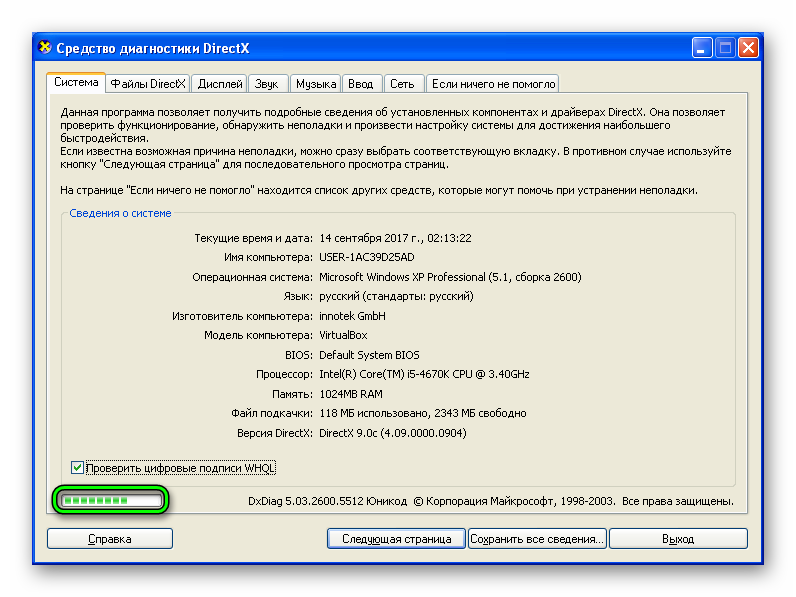Click processor value Intel Core i5-4670K

tap(424, 375)
